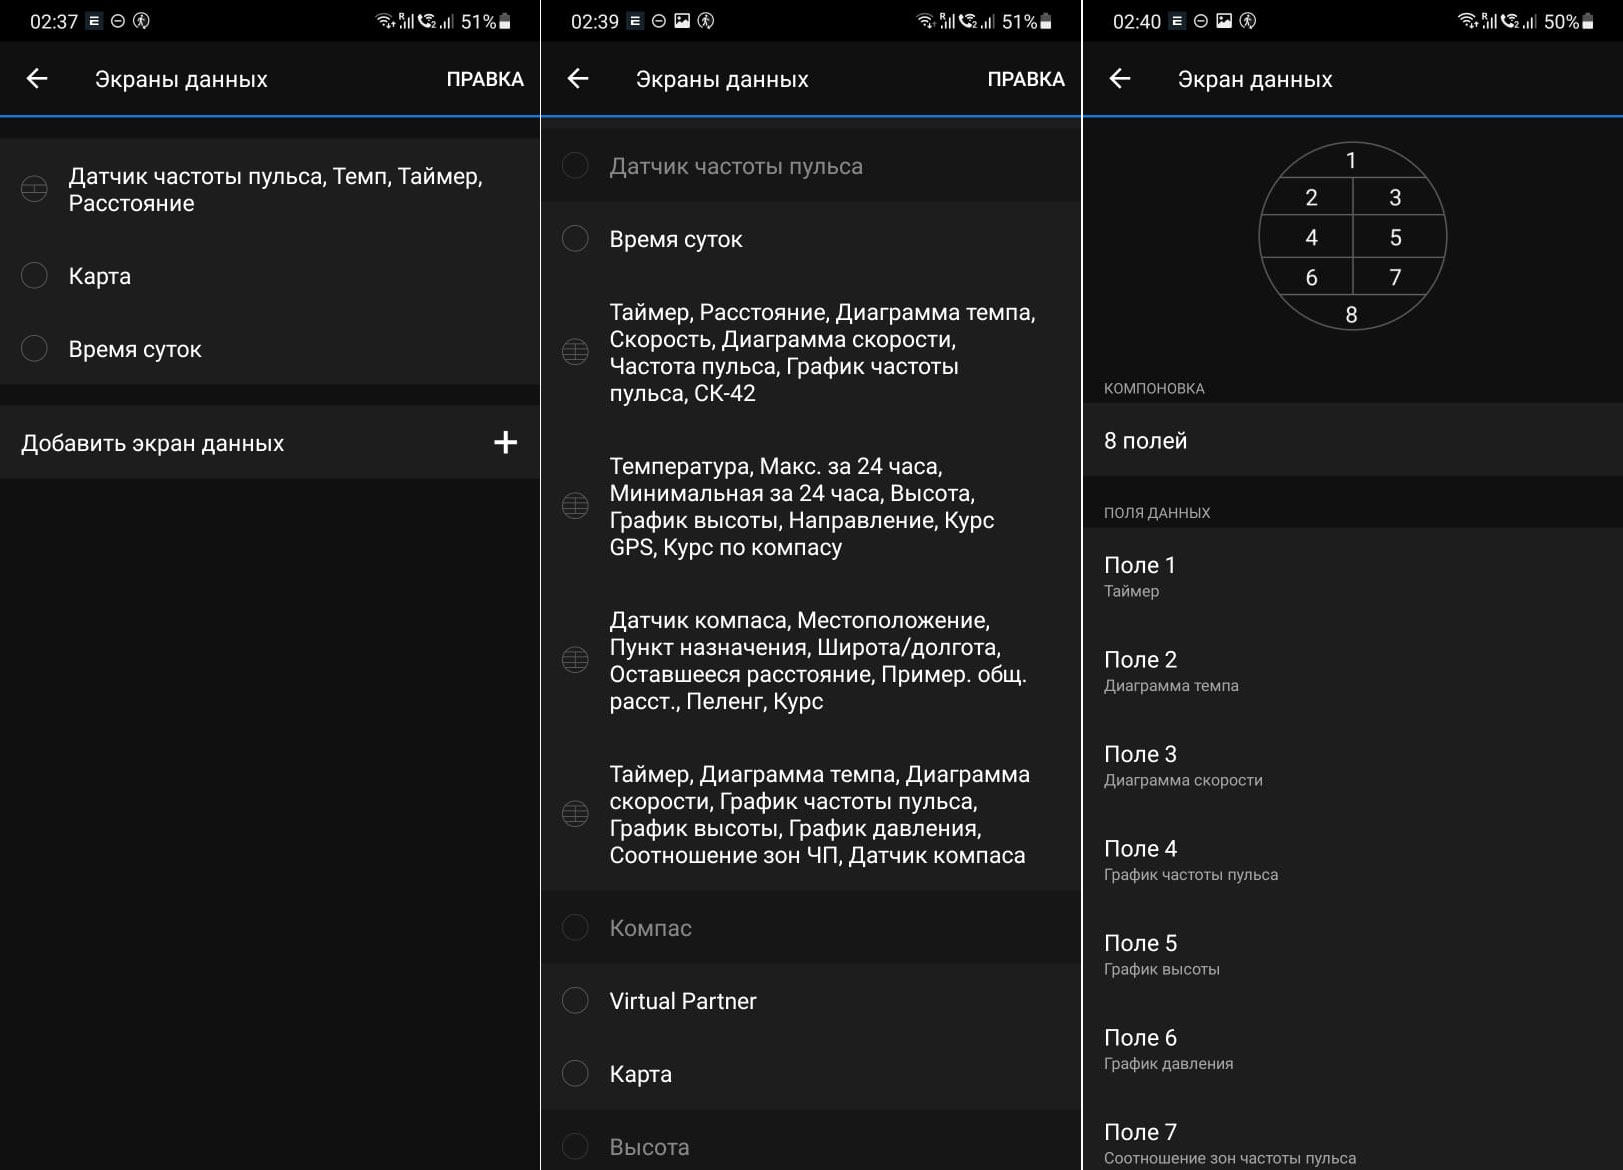Tap the plus icon to add data screen
This screenshot has width=1623, height=1170.
[505, 443]
